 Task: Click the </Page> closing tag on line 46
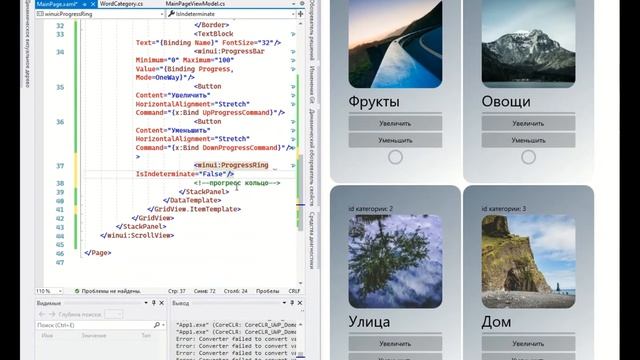click(98, 253)
